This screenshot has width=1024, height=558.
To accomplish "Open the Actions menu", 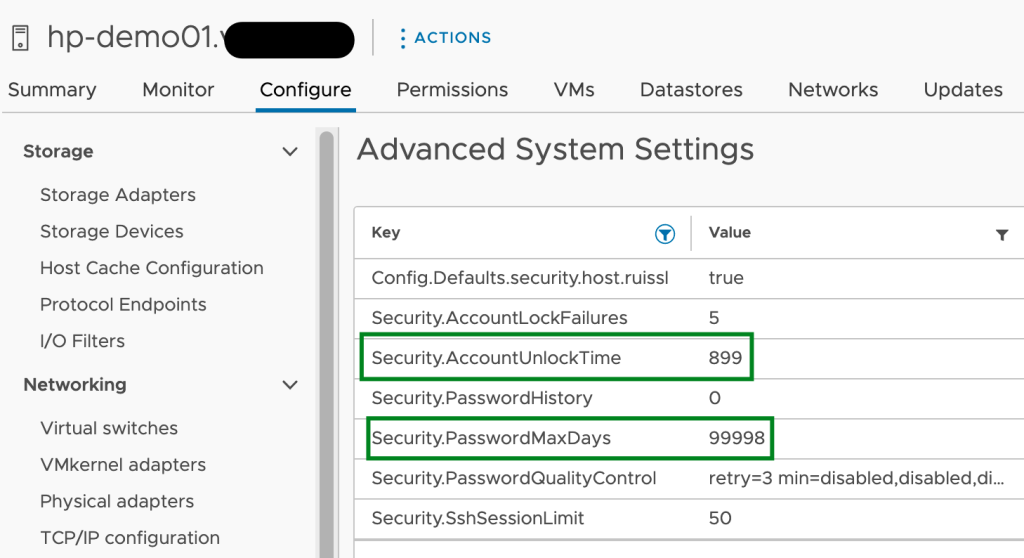I will click(x=445, y=38).
